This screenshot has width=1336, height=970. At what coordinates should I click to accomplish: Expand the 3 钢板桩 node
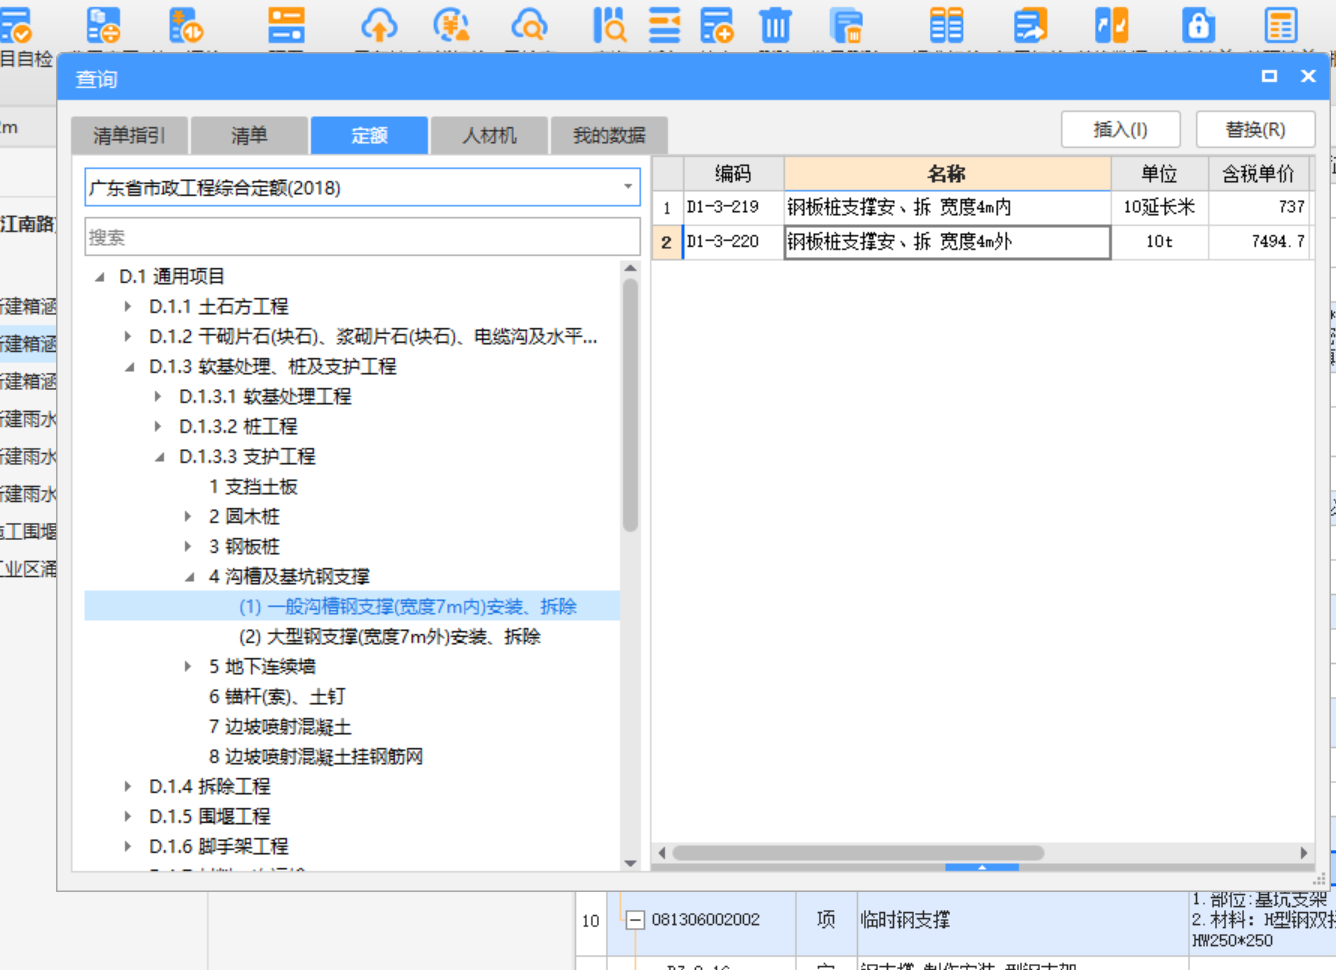(x=188, y=547)
